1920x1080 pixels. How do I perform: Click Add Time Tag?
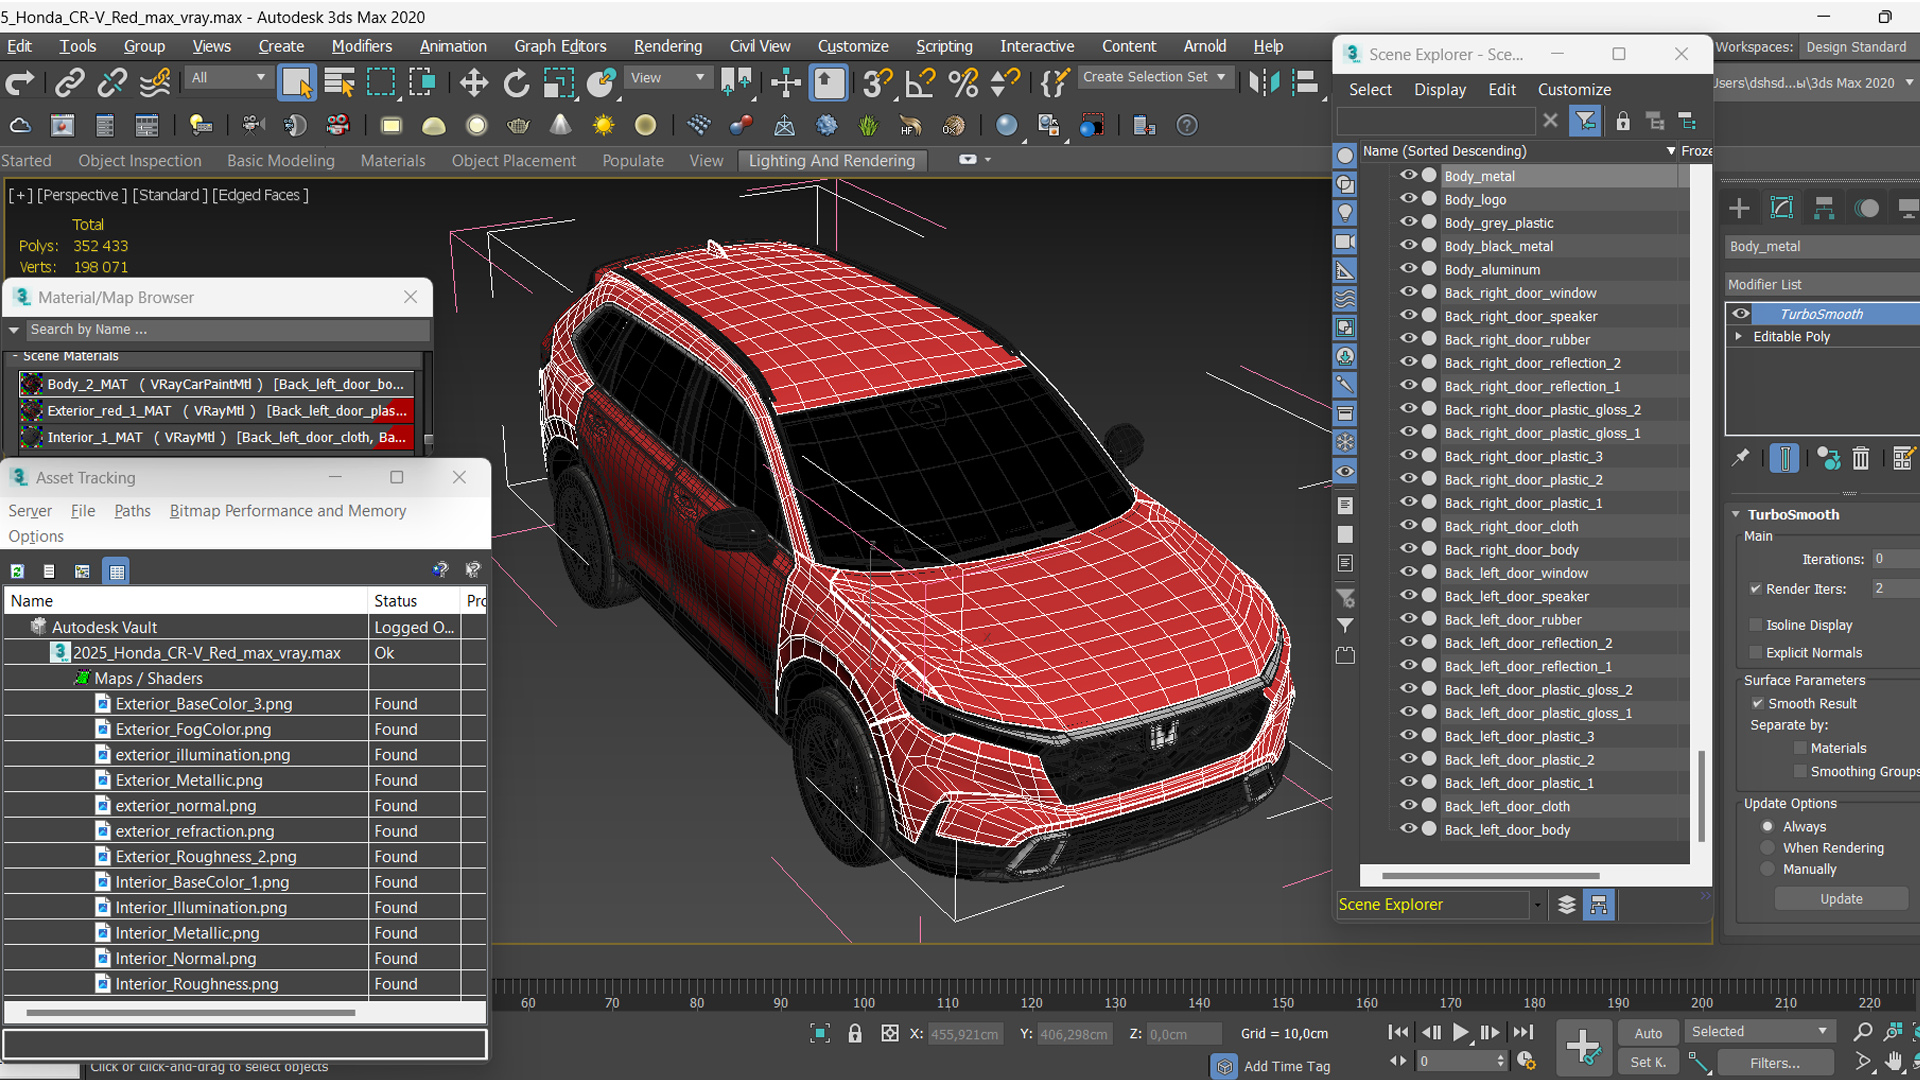click(x=1286, y=1066)
